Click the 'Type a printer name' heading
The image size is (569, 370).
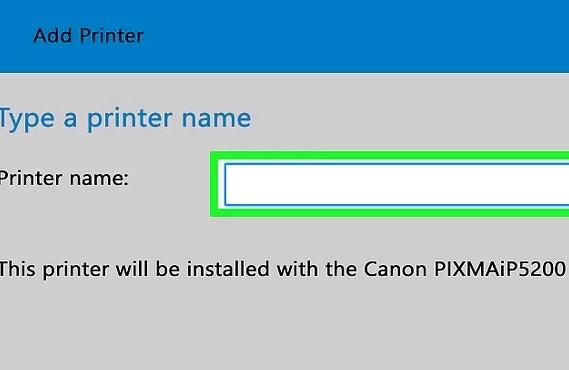[125, 119]
